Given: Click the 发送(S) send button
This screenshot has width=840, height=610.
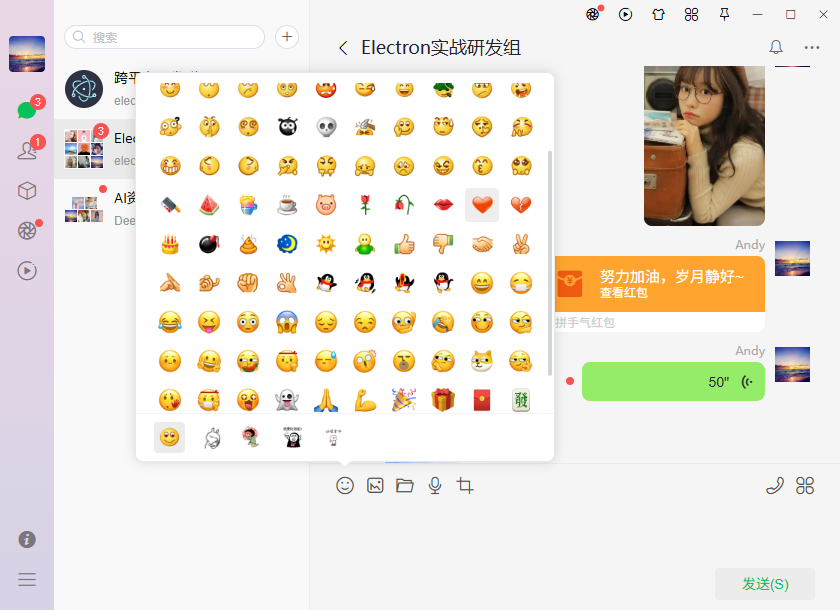Looking at the screenshot, I should 764,583.
